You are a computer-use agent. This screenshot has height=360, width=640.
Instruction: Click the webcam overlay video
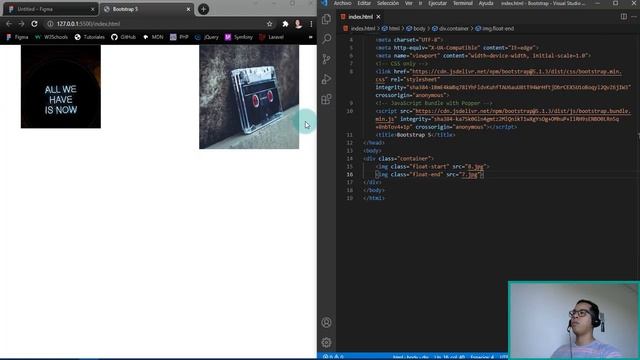573,320
